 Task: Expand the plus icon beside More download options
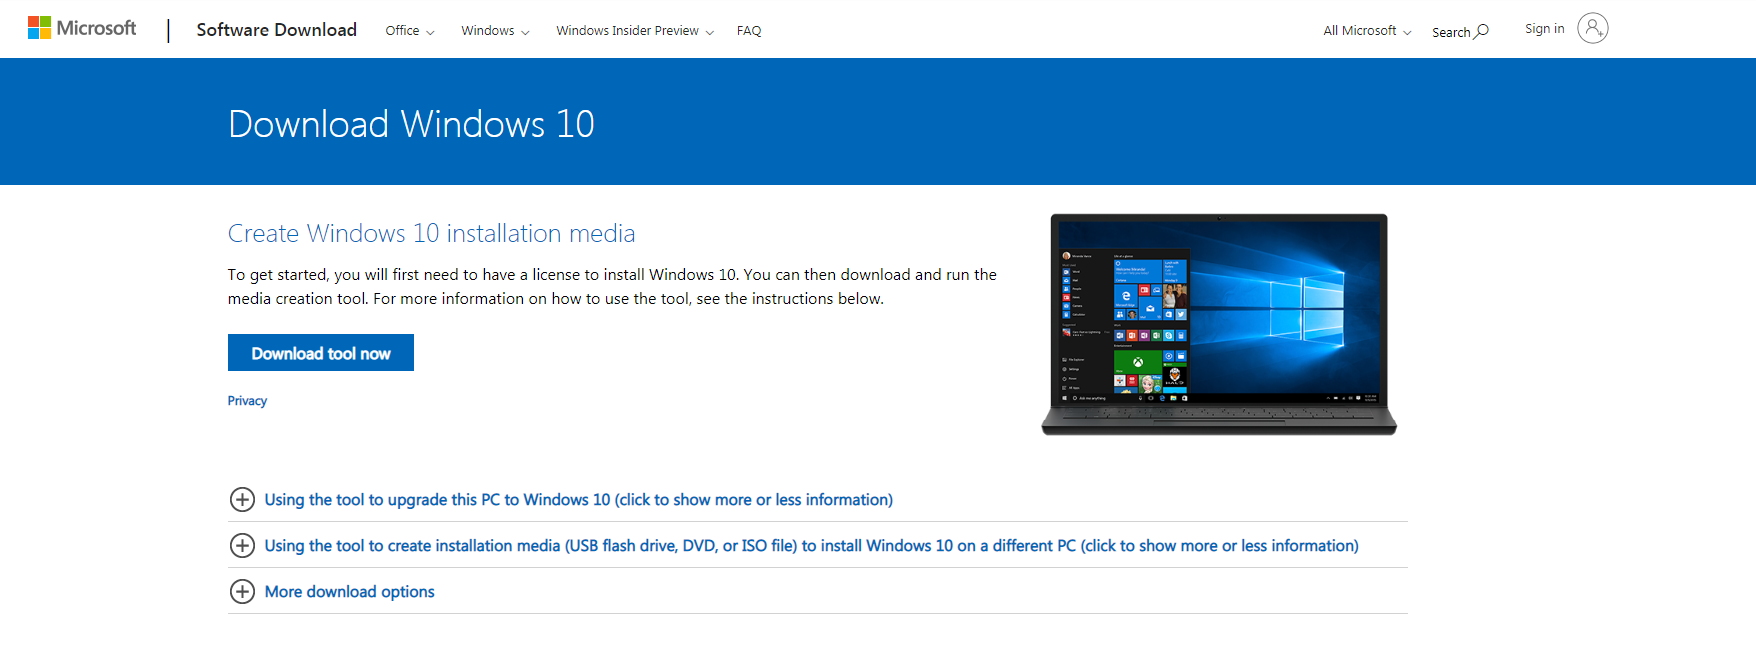tap(242, 592)
